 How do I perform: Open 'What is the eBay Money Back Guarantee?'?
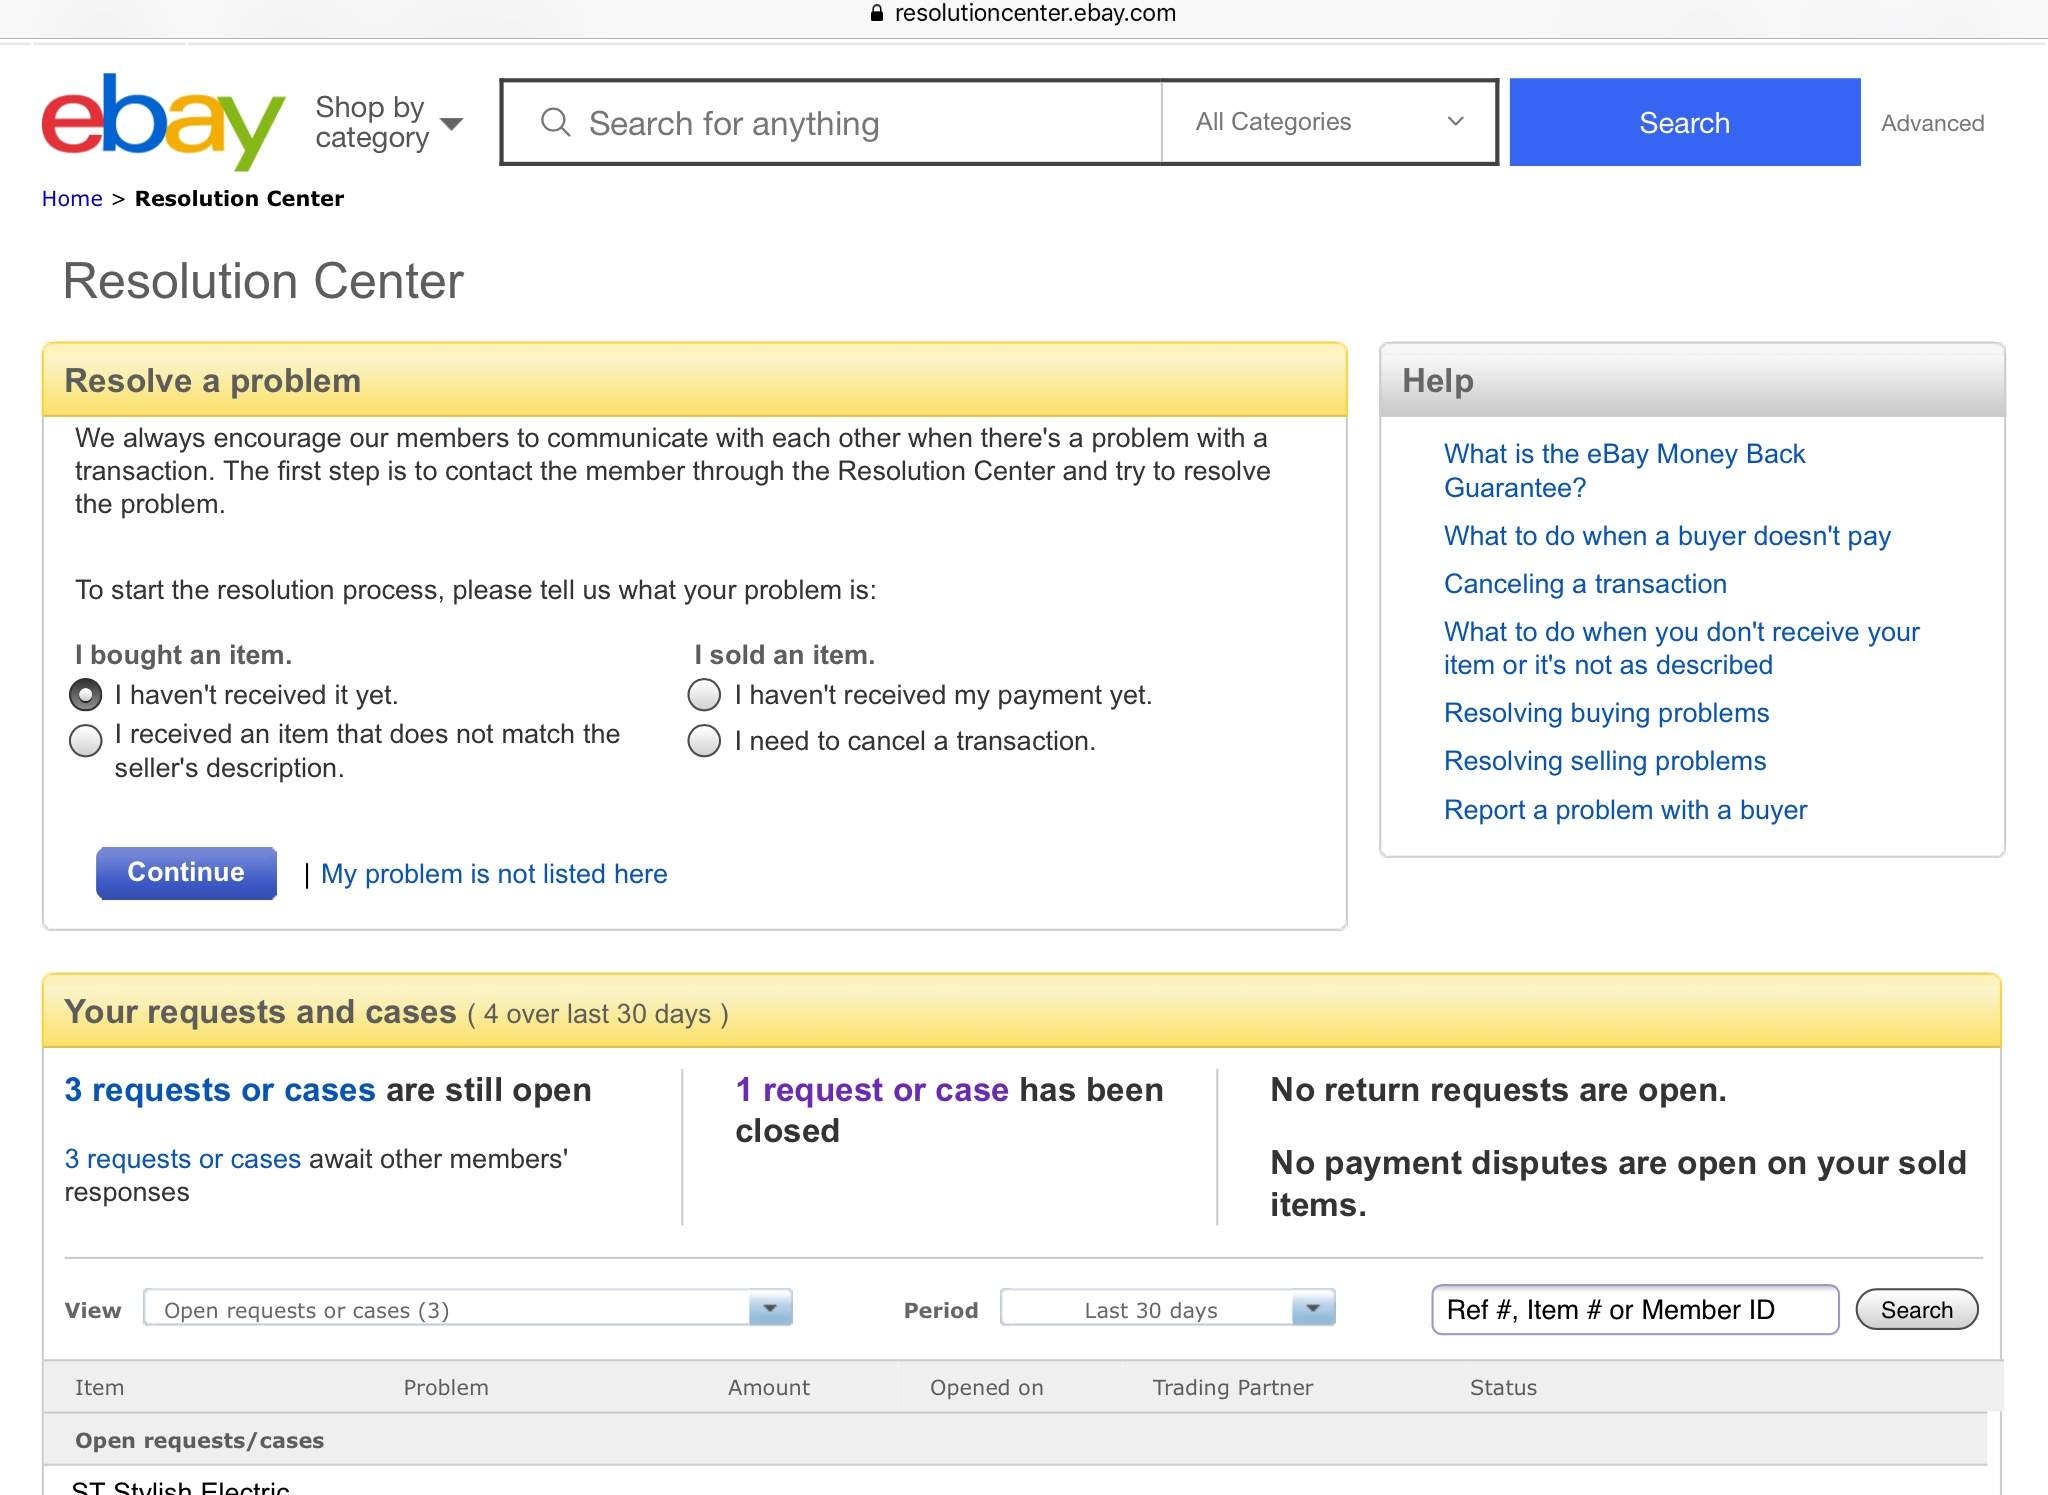click(x=1624, y=470)
